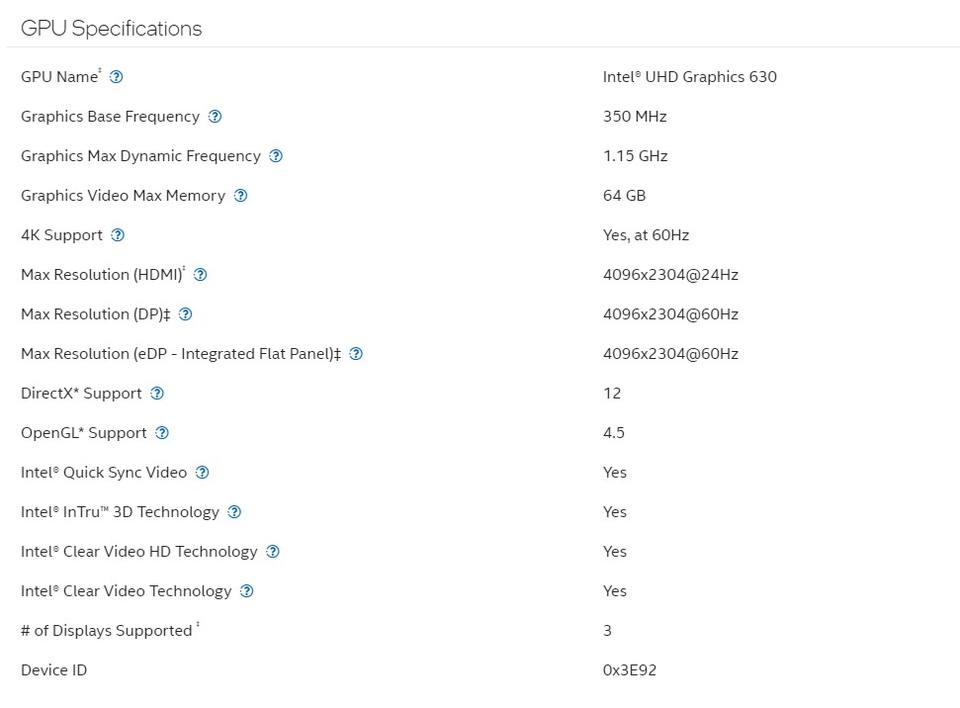Open help for OpenGL Support
Screen dimensions: 960x708
pos(162,433)
